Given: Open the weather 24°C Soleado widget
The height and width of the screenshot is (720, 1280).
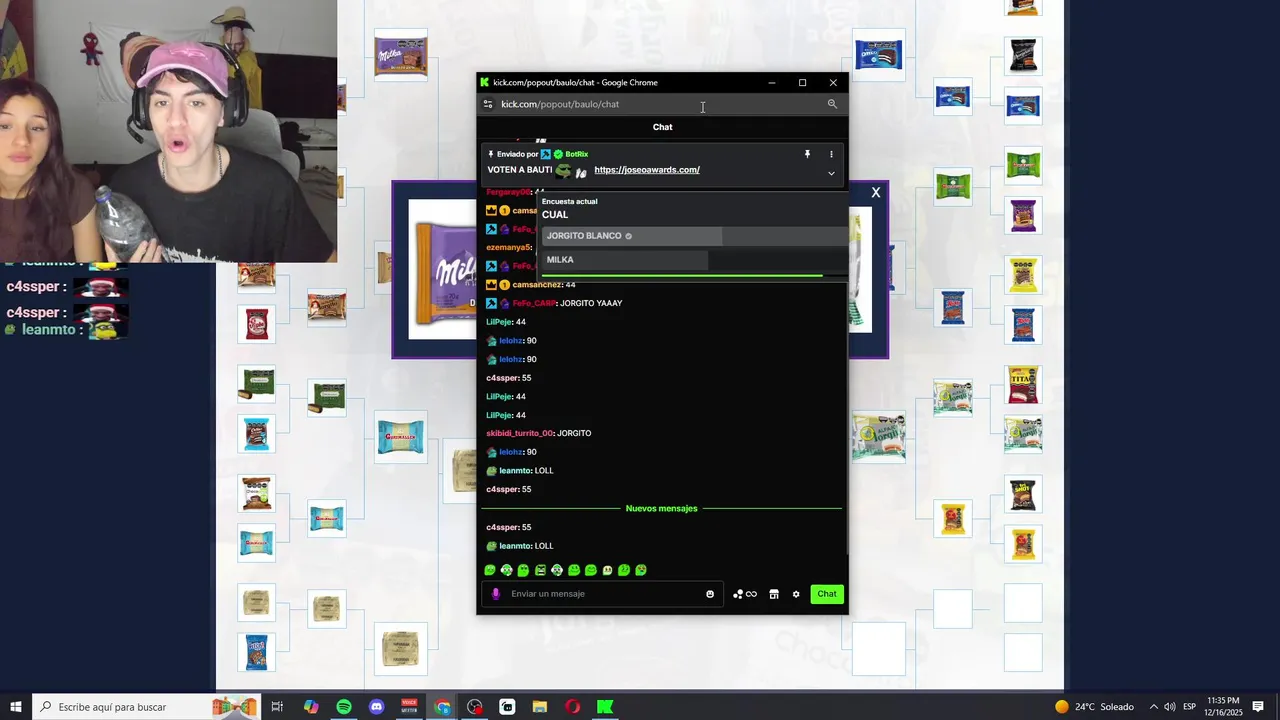Looking at the screenshot, I should 1095,707.
